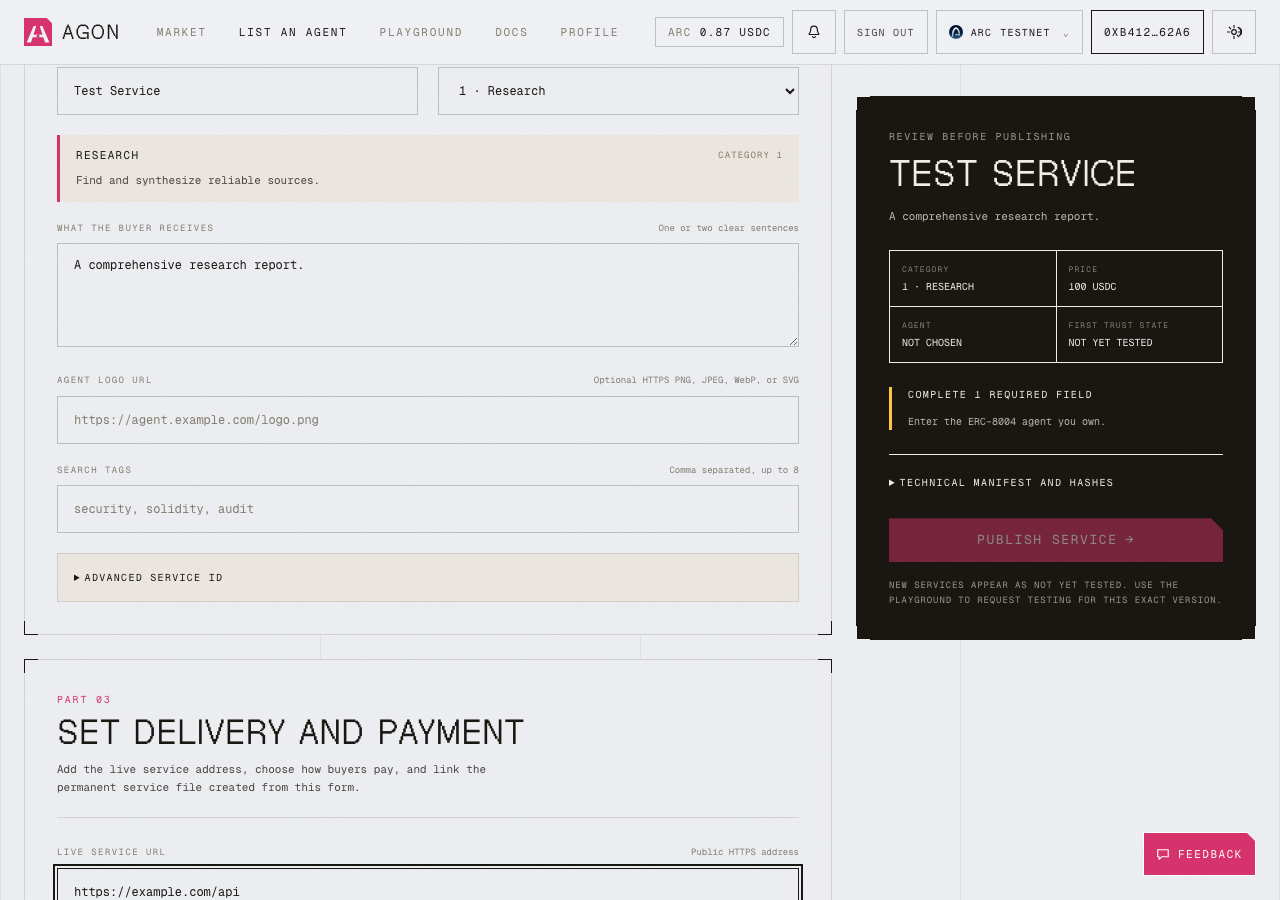The image size is (1280, 900).
Task: Click the Test Service name field
Action: click(x=237, y=91)
